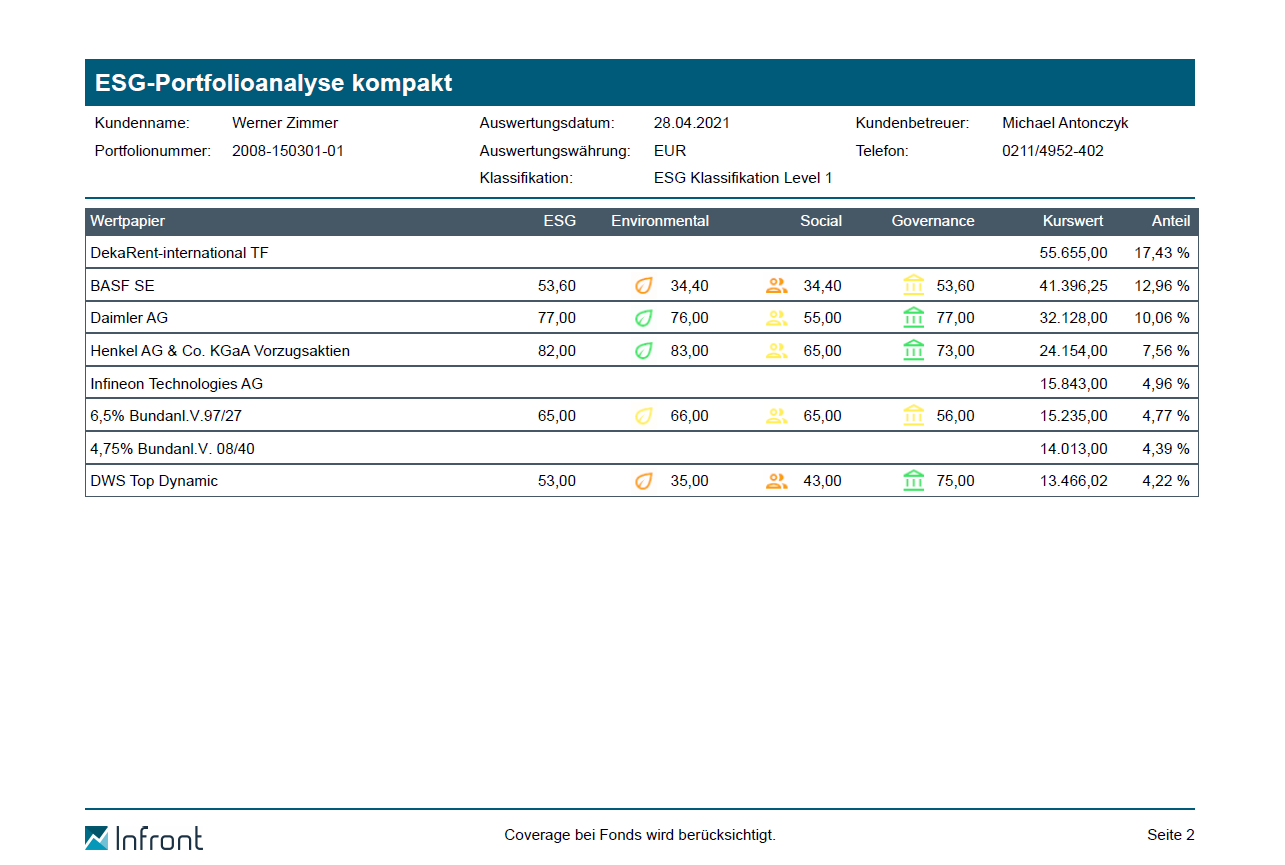The width and height of the screenshot is (1285, 865).
Task: Click the Anteil column header
Action: (1170, 221)
